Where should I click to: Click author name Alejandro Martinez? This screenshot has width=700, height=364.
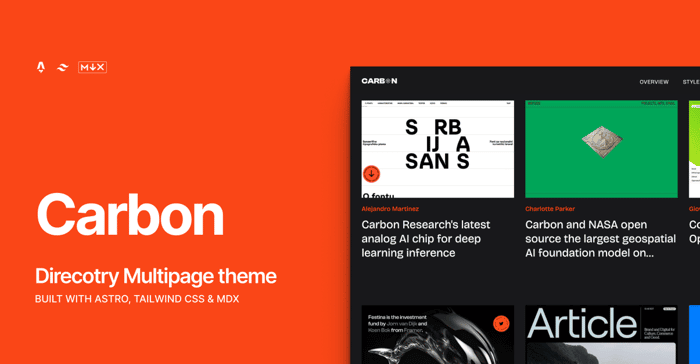click(390, 209)
